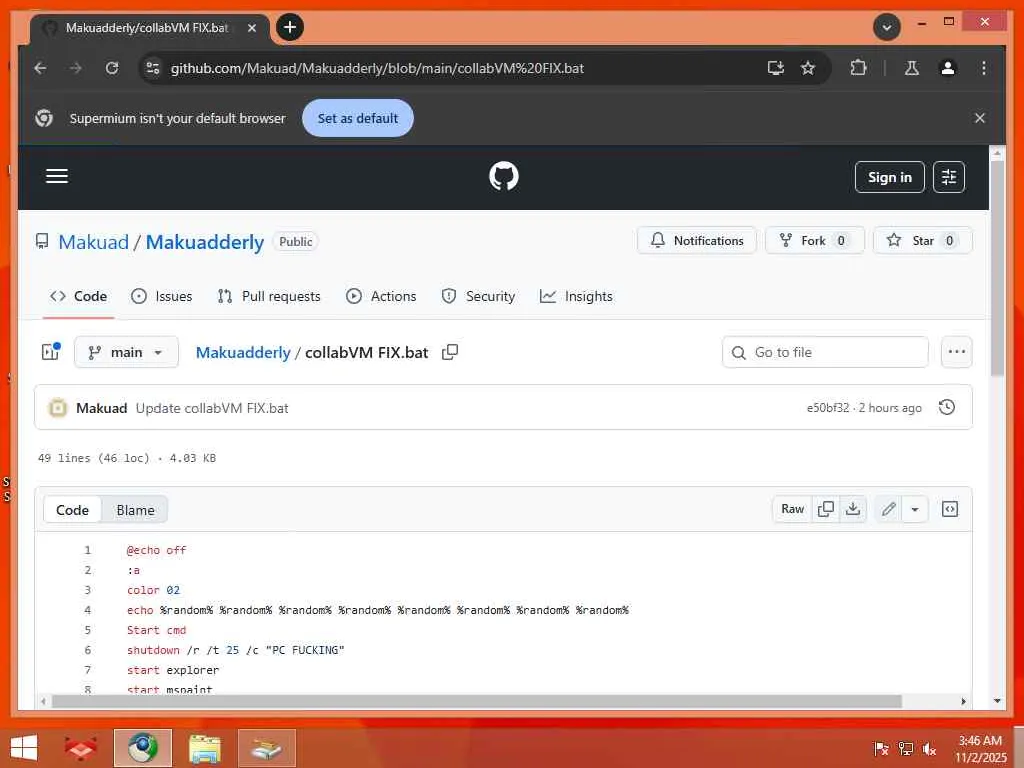Image resolution: width=1024 pixels, height=768 pixels.
Task: Open the symbols panel icon
Action: (x=950, y=509)
